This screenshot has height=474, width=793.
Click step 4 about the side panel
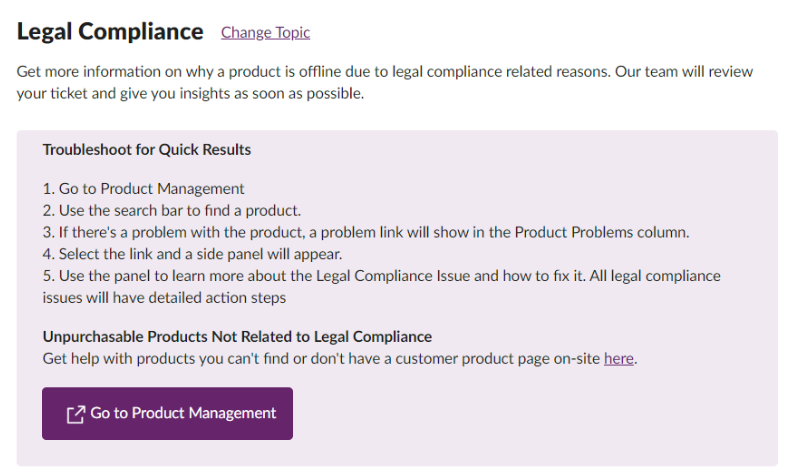pyautogui.click(x=192, y=254)
